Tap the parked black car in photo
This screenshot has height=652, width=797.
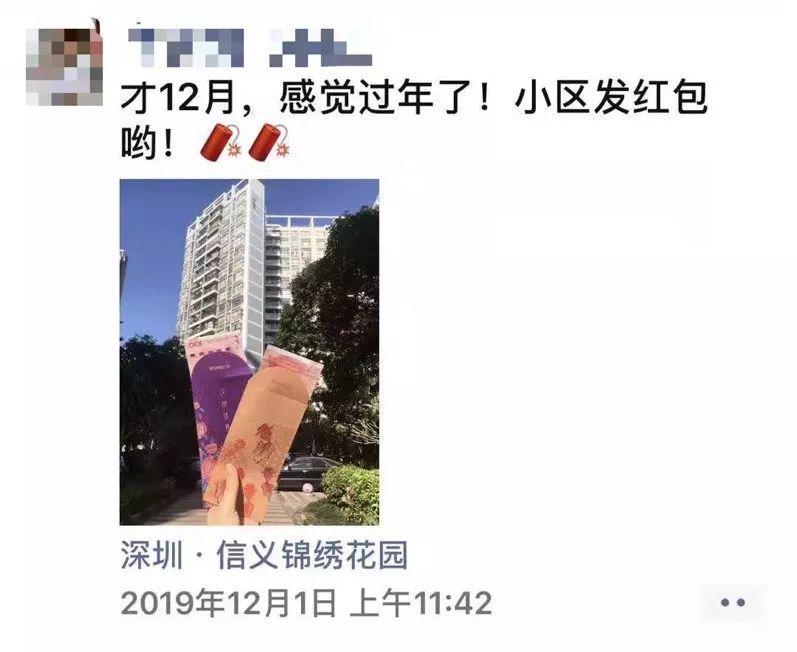tap(306, 473)
